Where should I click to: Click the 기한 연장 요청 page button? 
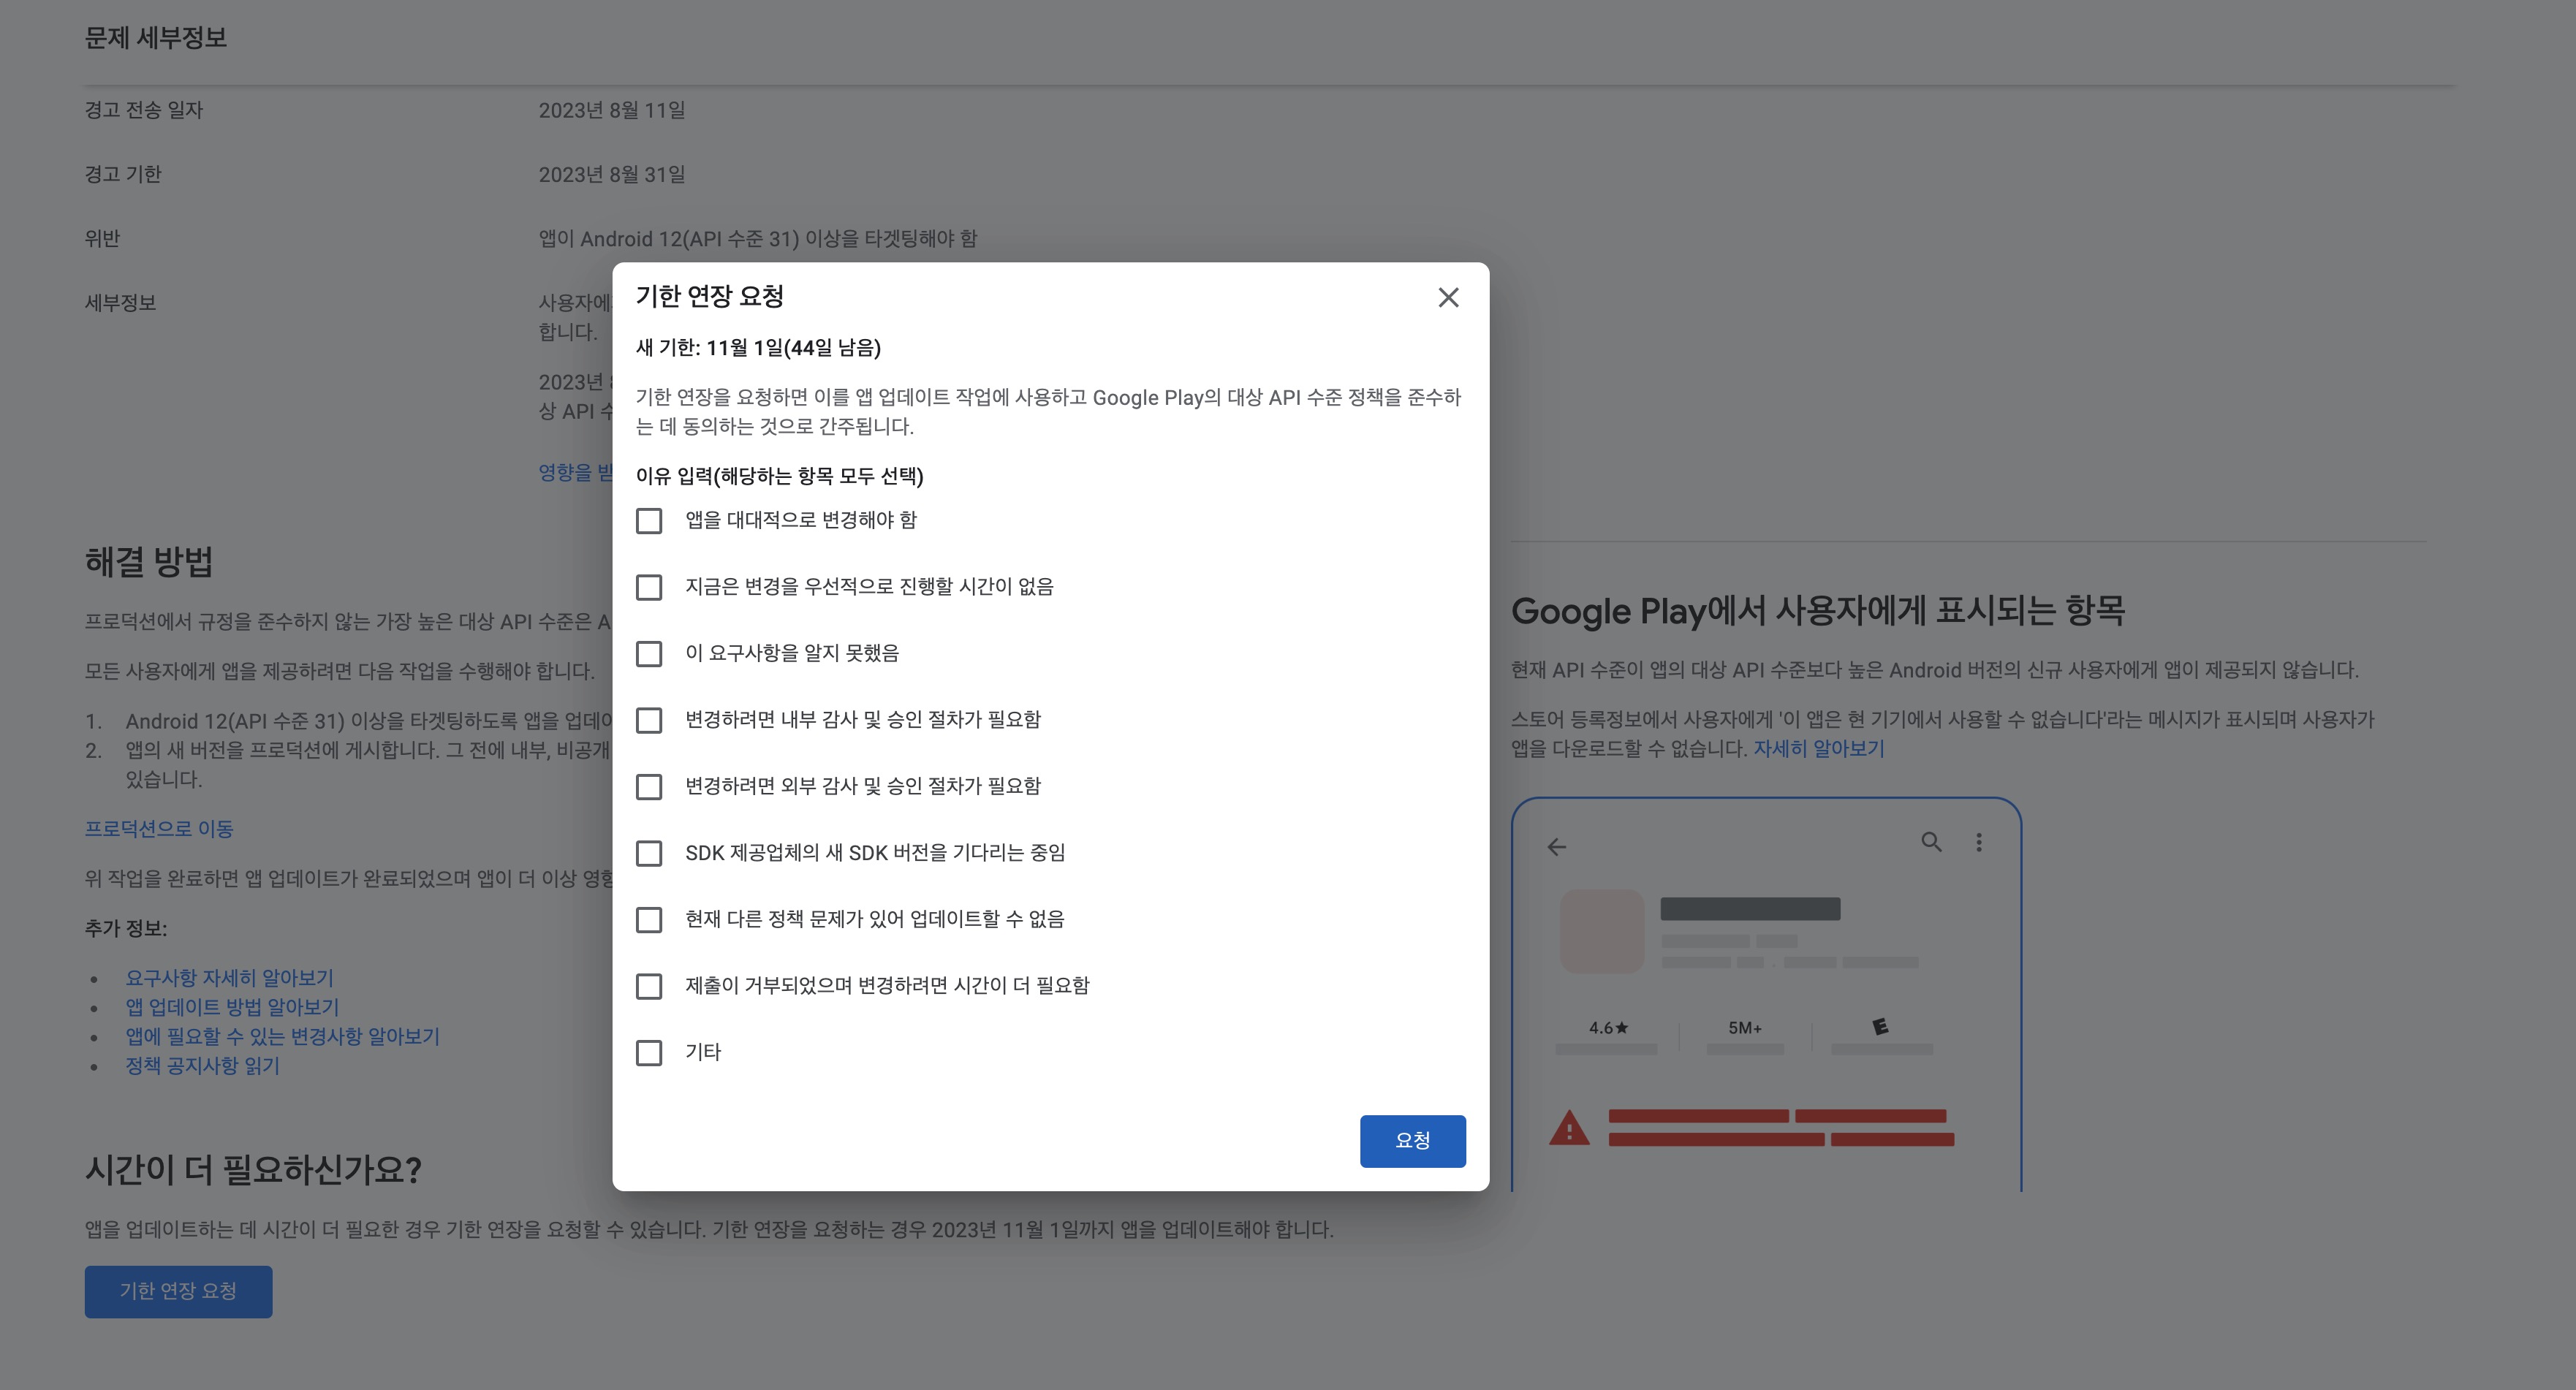pyautogui.click(x=178, y=1291)
